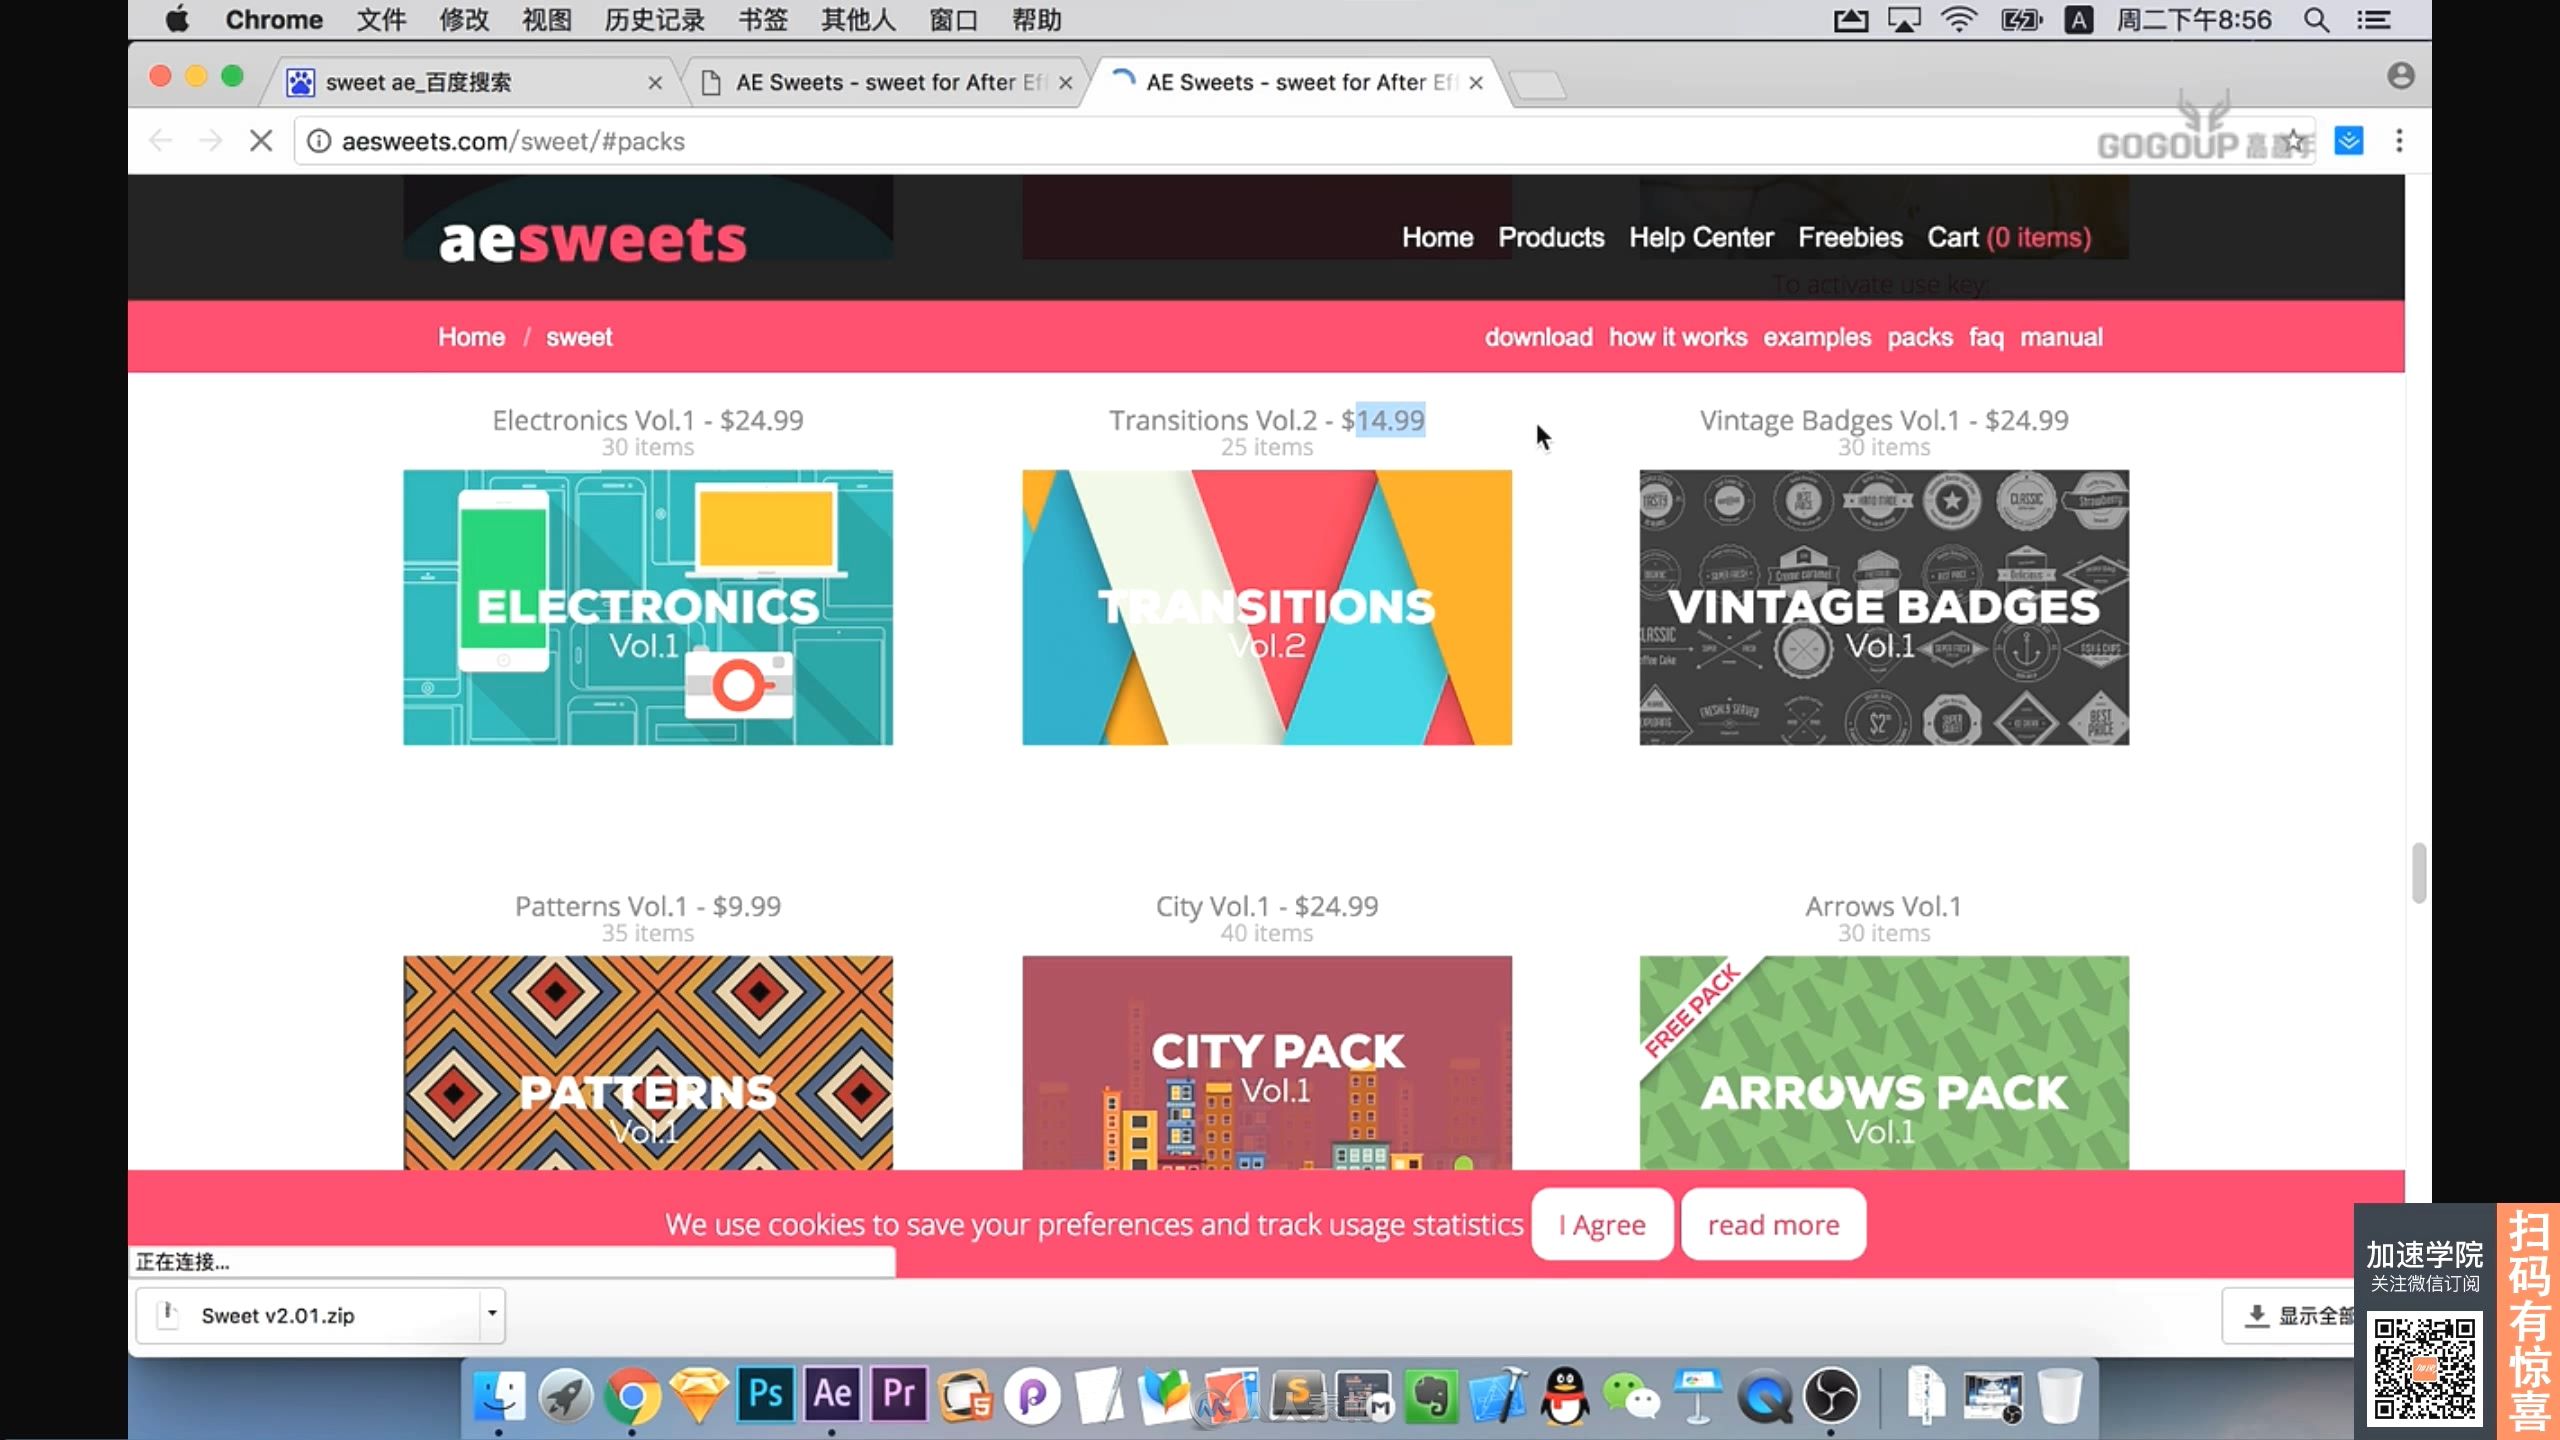The width and height of the screenshot is (2560, 1440).
Task: Select the examples navigation tab
Action: pyautogui.click(x=1816, y=336)
